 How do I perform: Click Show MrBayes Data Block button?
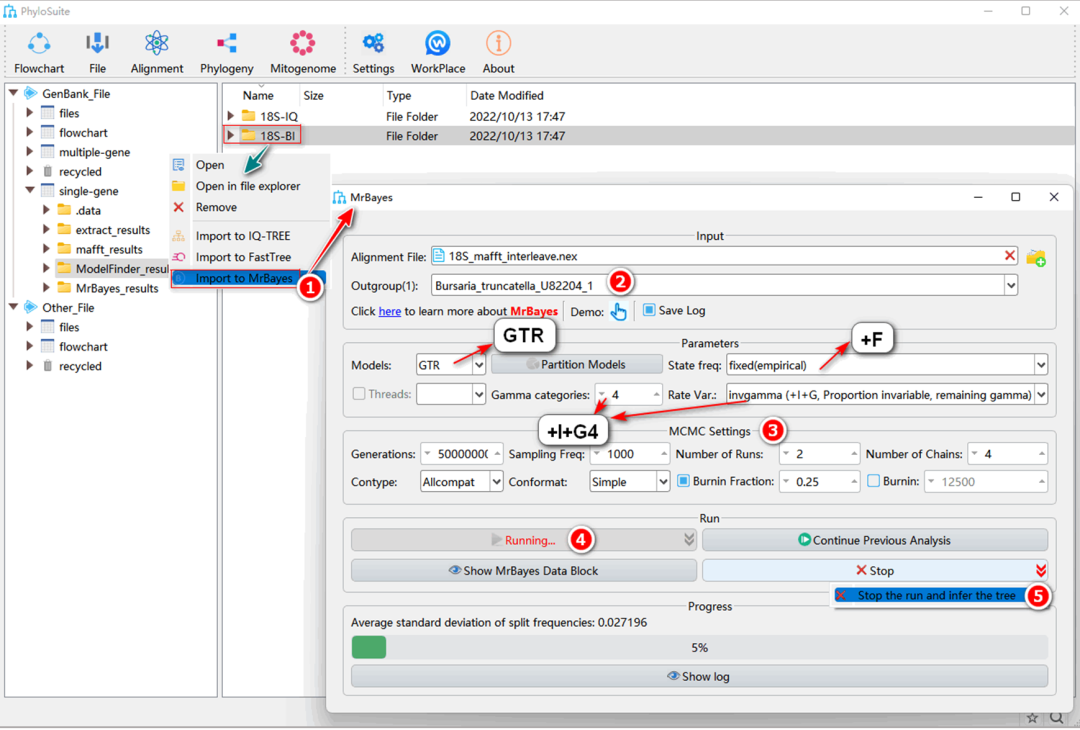coord(523,570)
